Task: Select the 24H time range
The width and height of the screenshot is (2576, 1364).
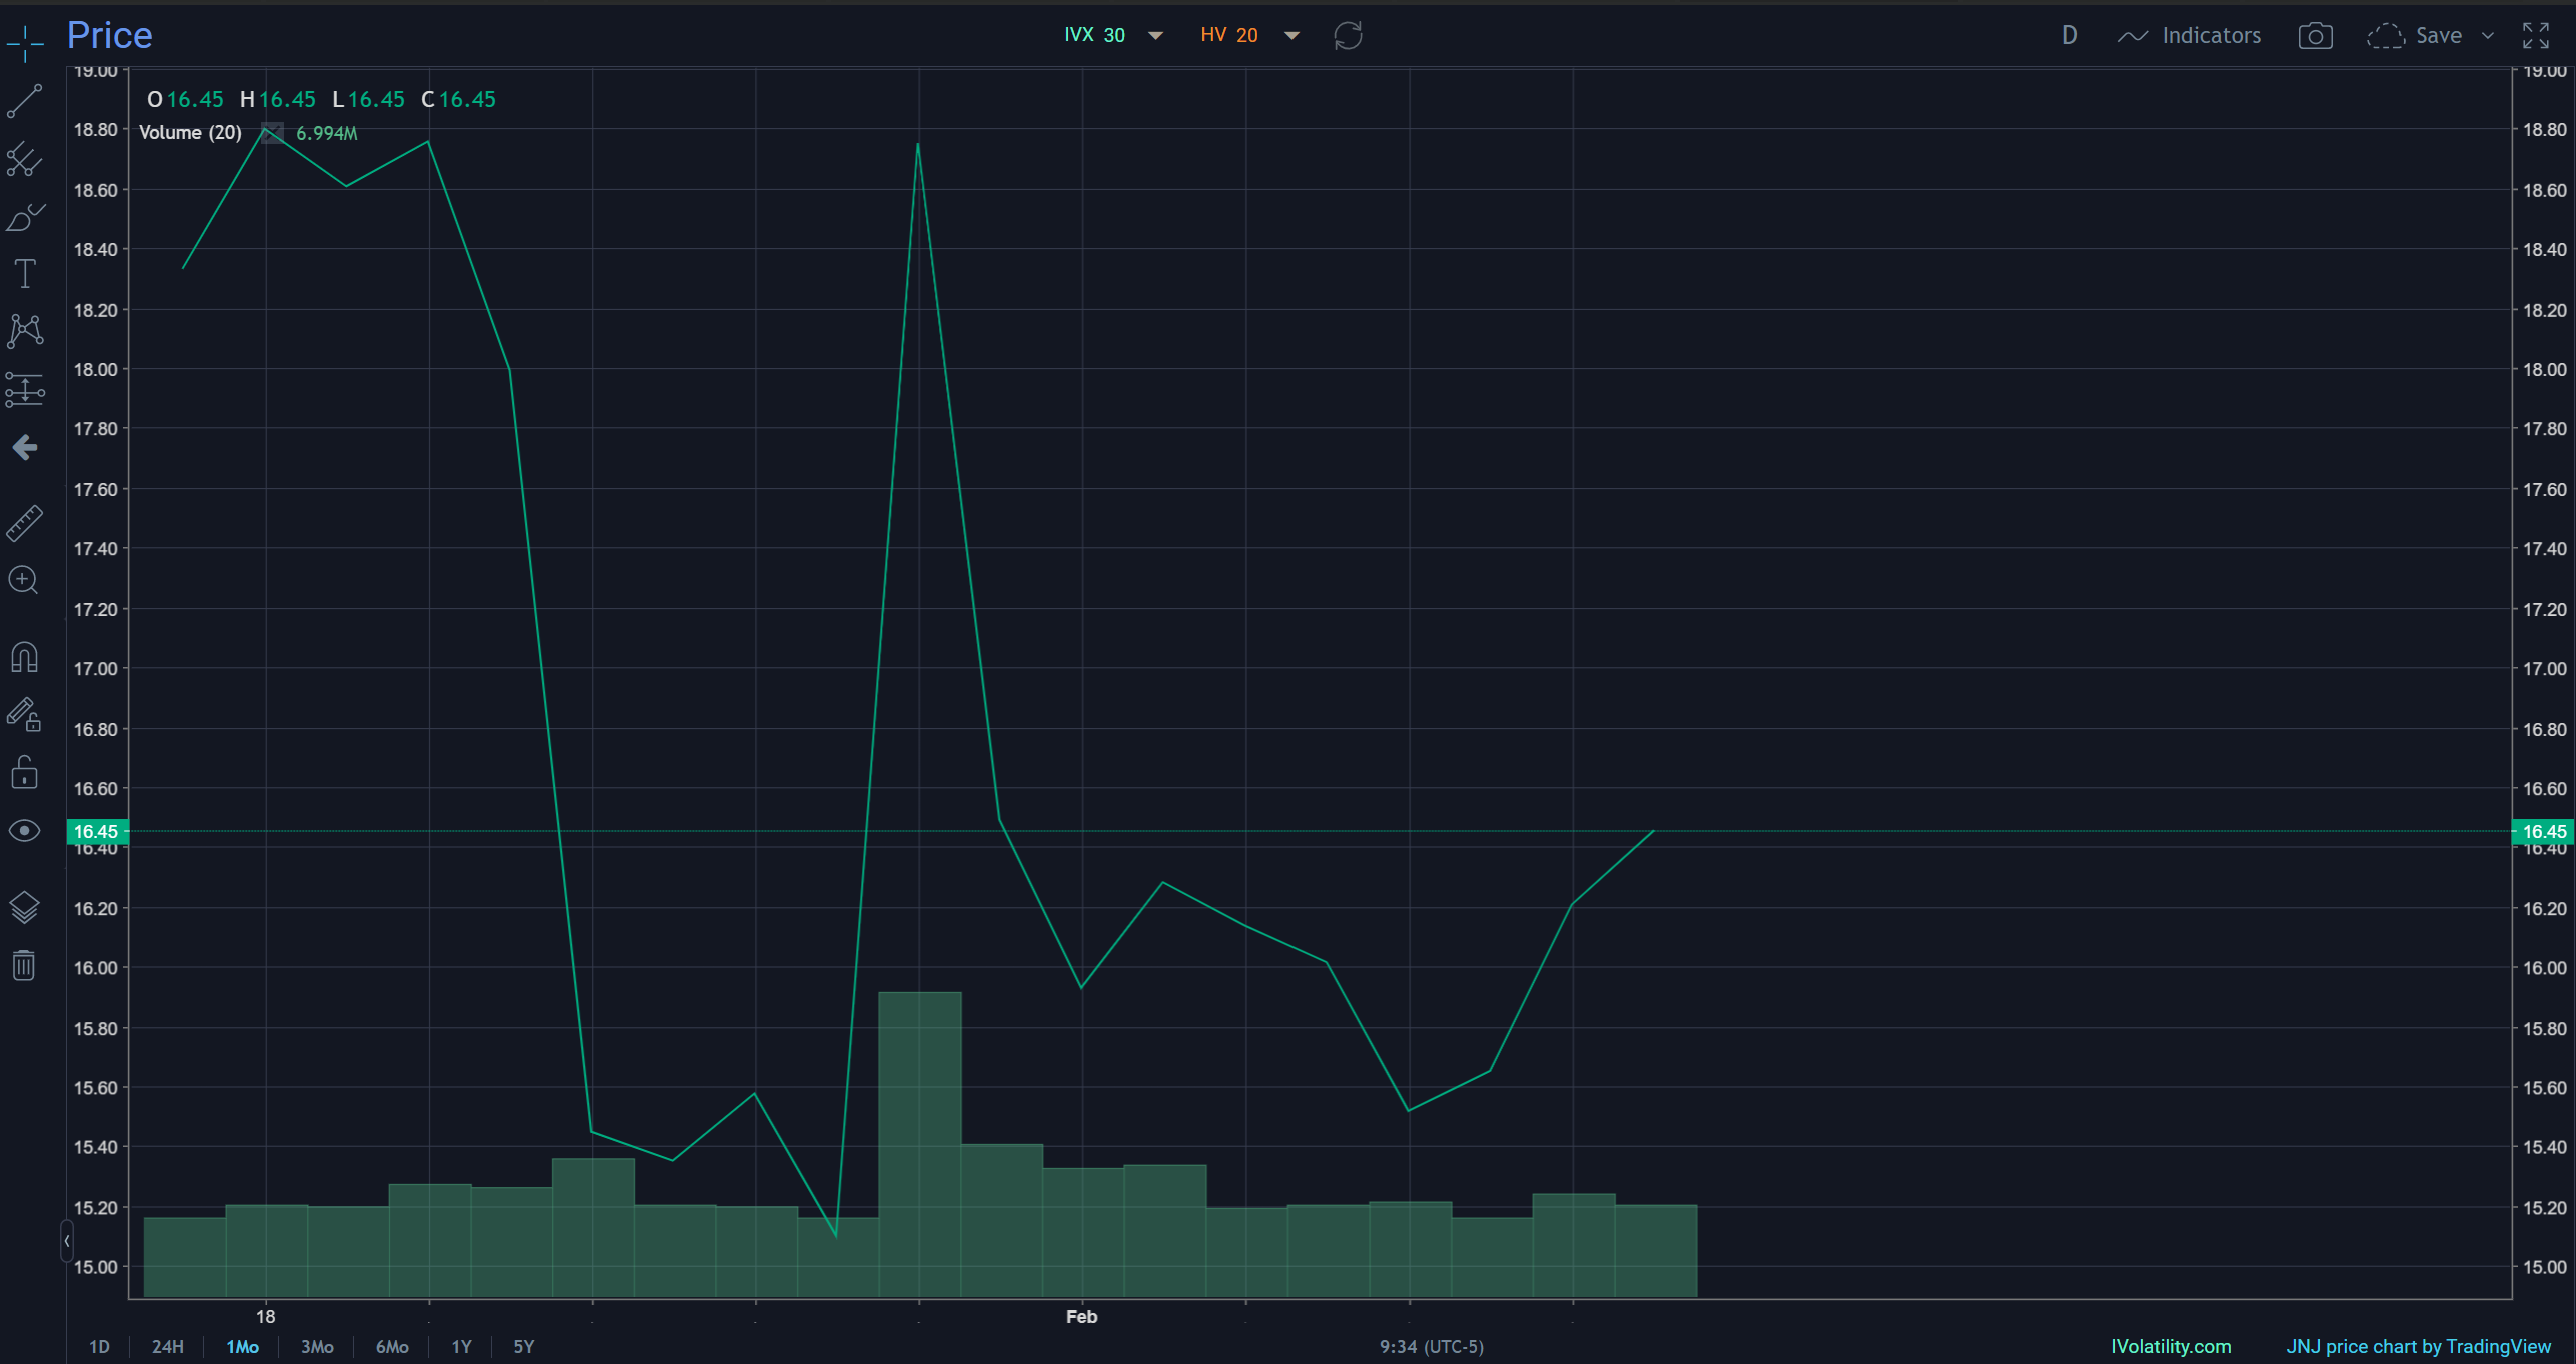Action: [x=167, y=1346]
